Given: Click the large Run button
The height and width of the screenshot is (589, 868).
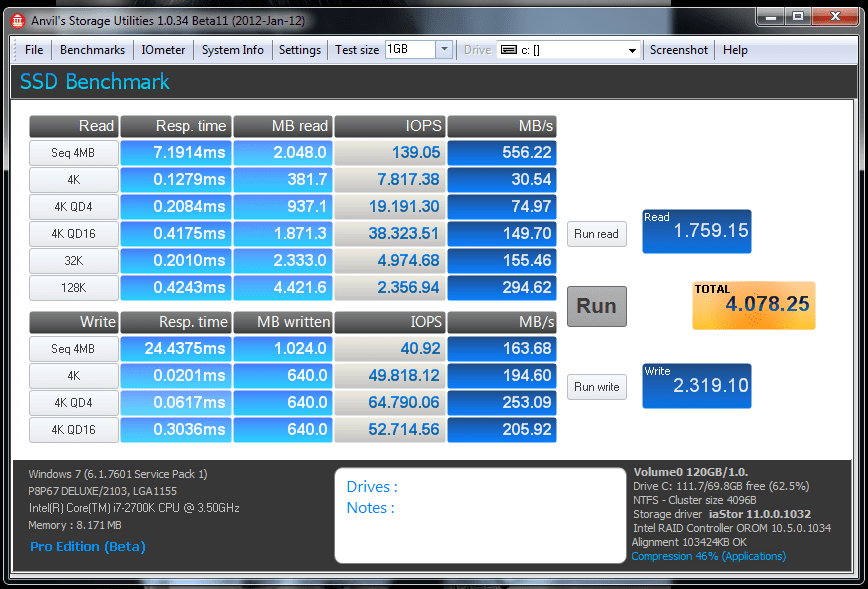Looking at the screenshot, I should 597,306.
